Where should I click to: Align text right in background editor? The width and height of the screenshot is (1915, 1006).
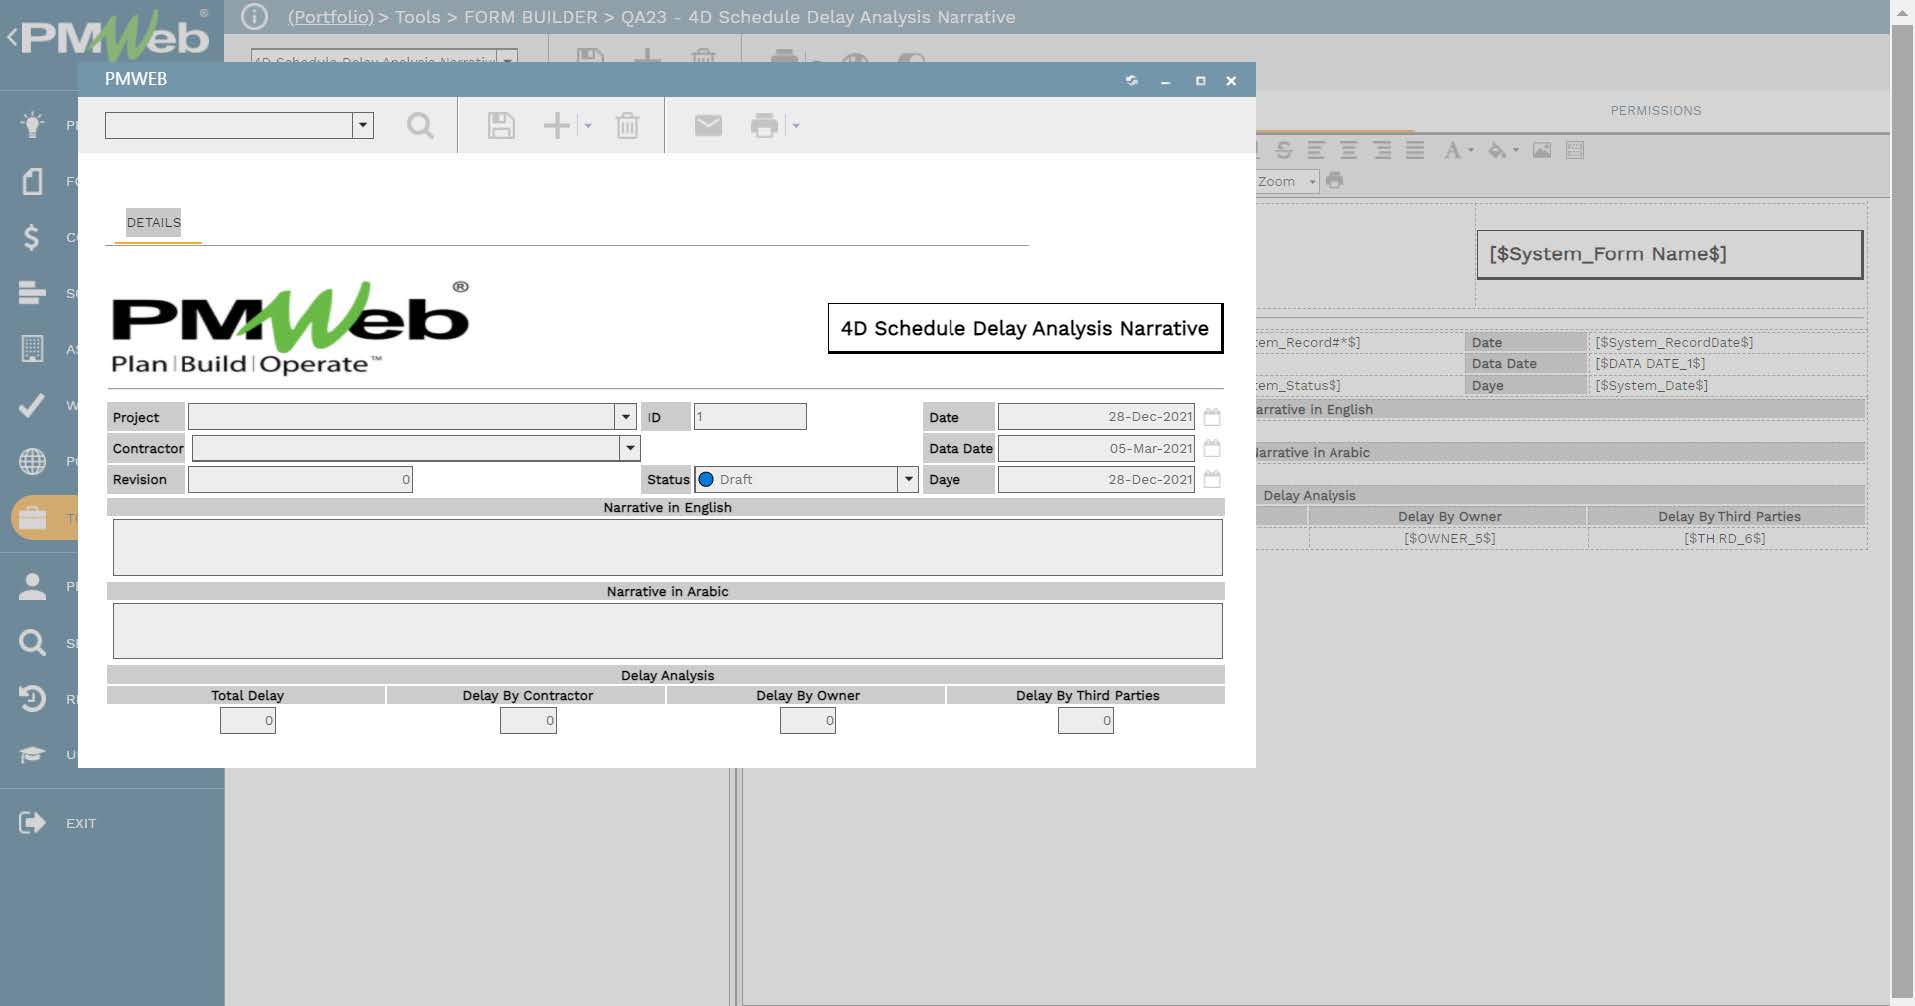click(1382, 150)
